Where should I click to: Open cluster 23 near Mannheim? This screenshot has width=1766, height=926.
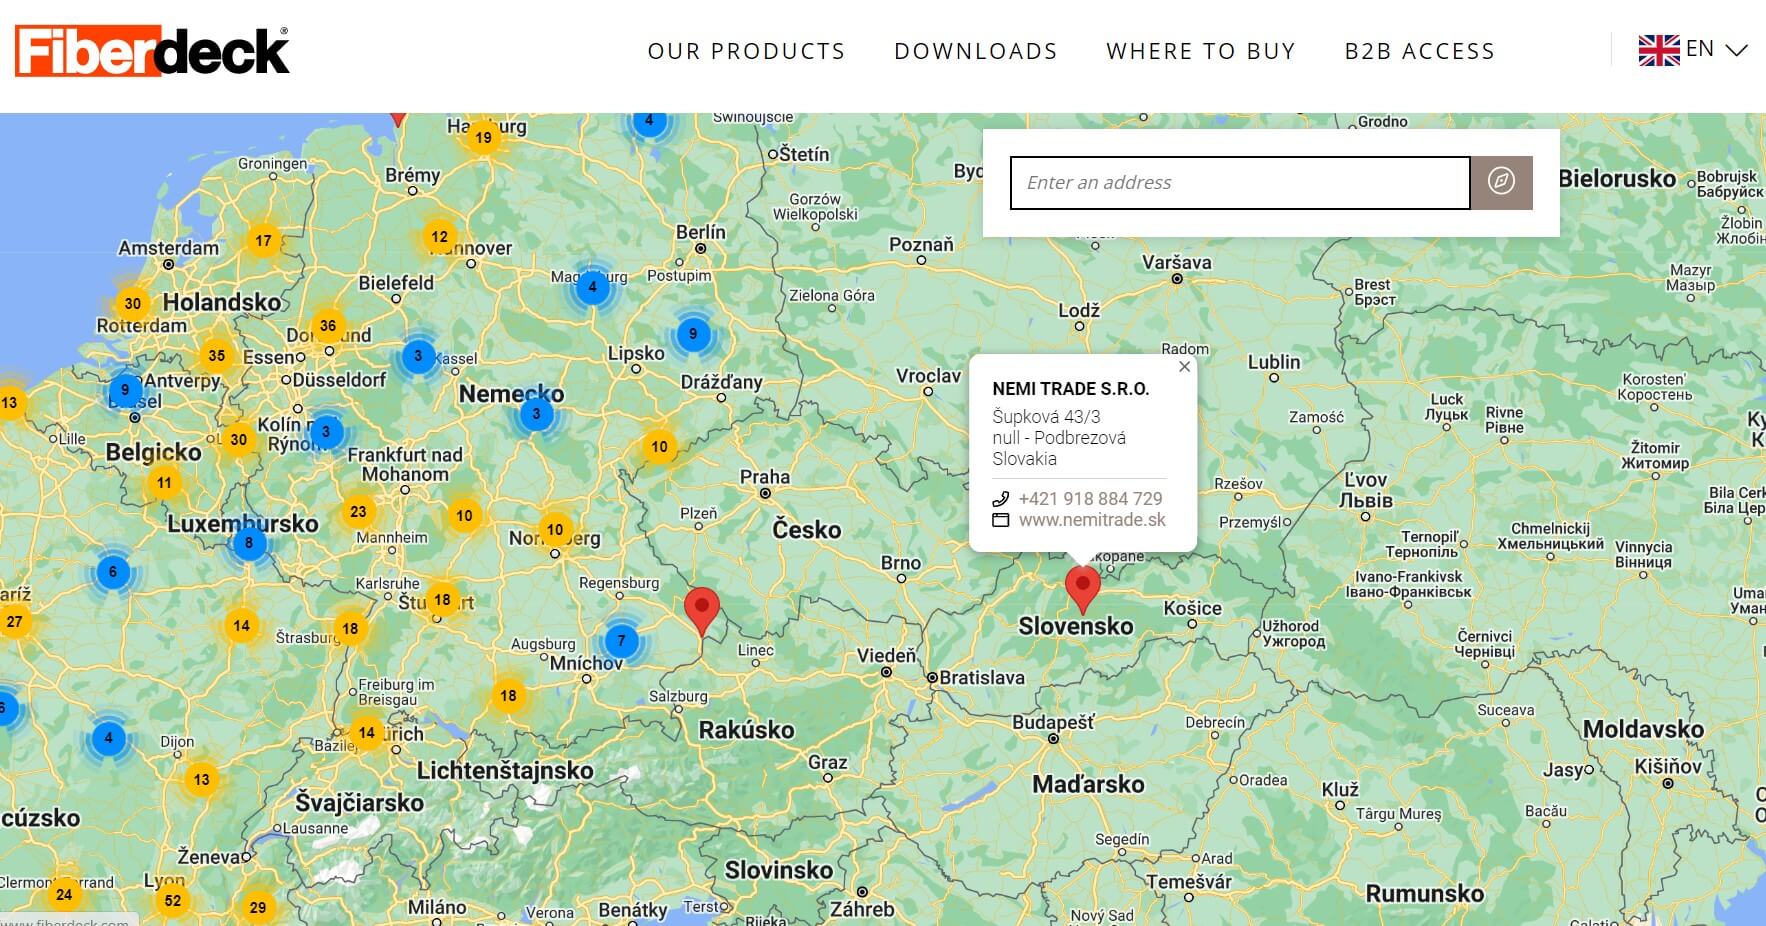[x=358, y=511]
